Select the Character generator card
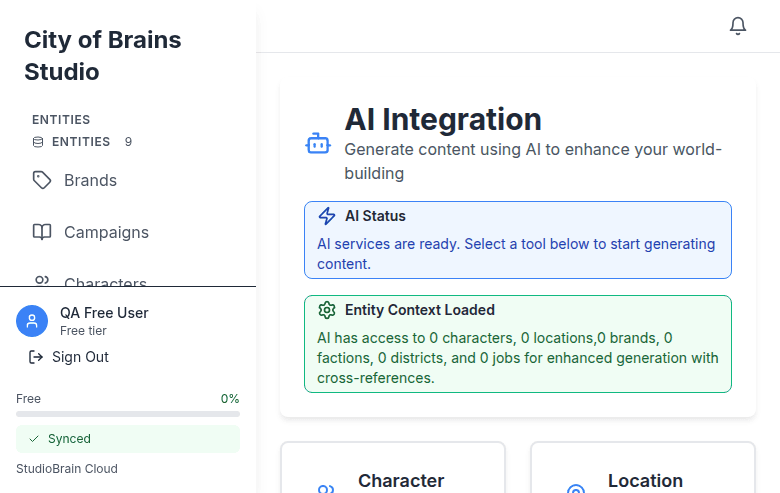This screenshot has width=780, height=493. tap(393, 468)
